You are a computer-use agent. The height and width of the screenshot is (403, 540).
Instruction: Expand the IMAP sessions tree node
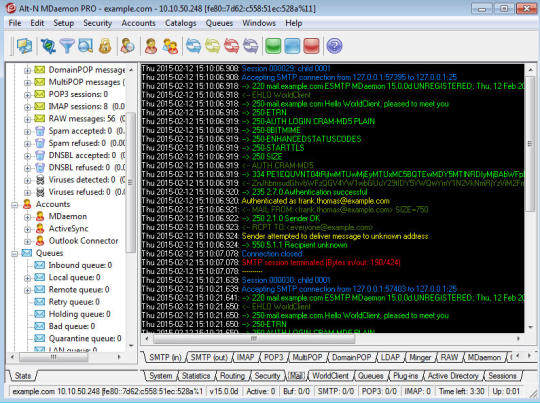(27, 107)
